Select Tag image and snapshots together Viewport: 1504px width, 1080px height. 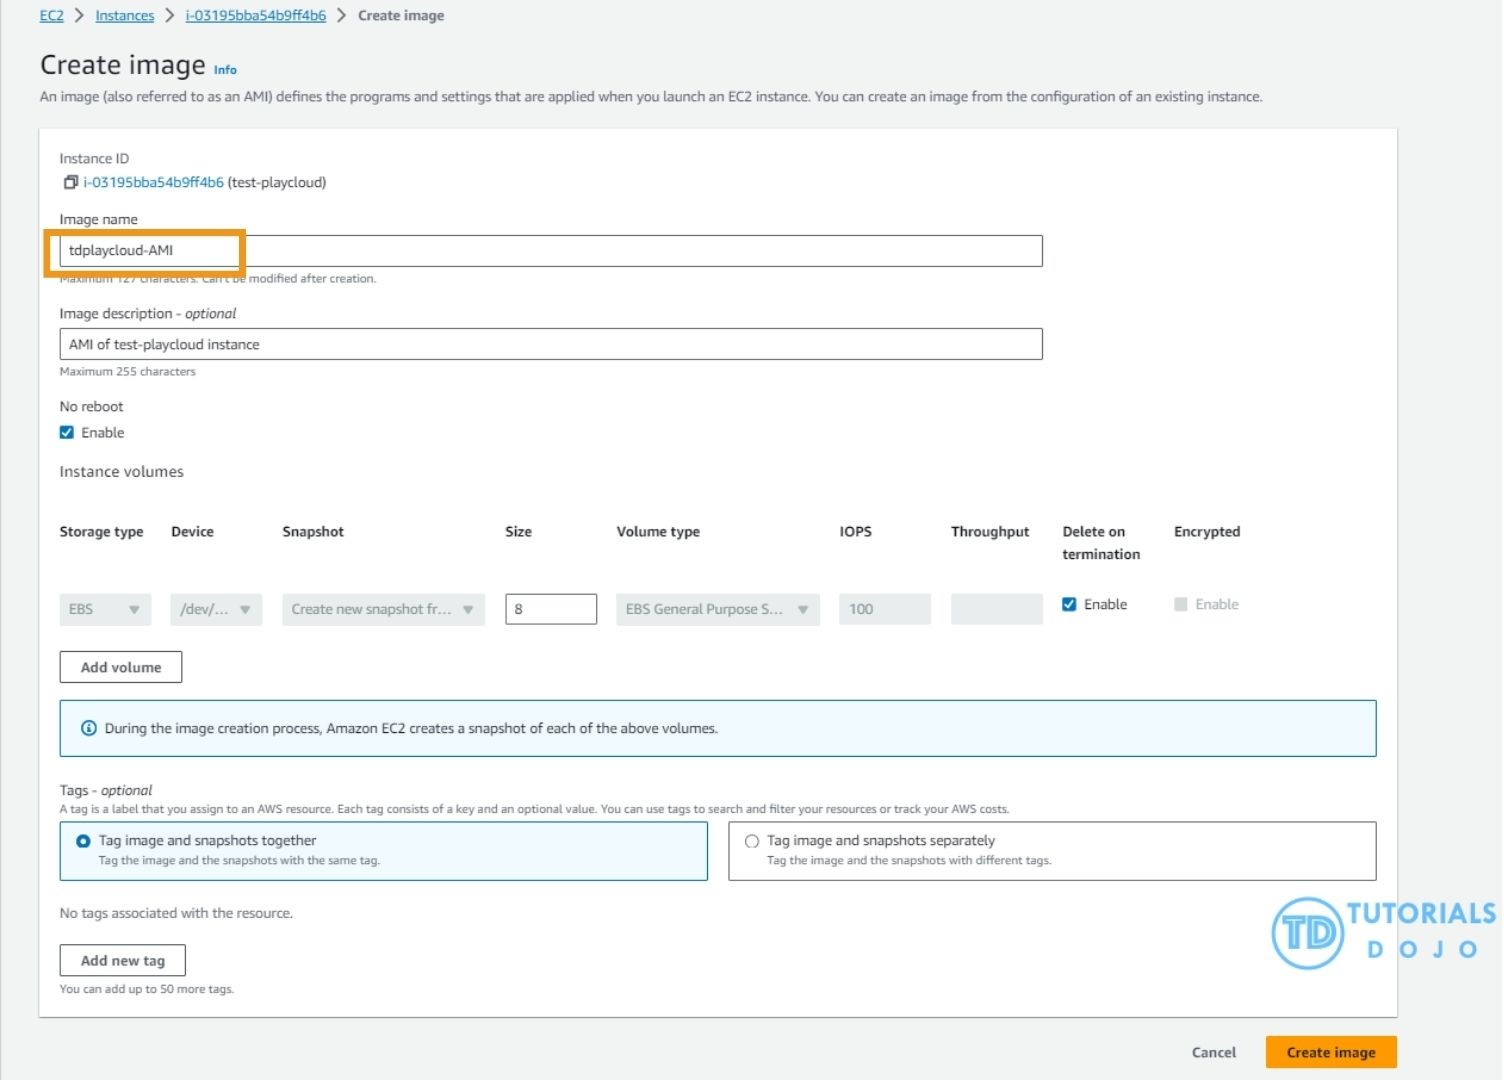[x=83, y=841]
